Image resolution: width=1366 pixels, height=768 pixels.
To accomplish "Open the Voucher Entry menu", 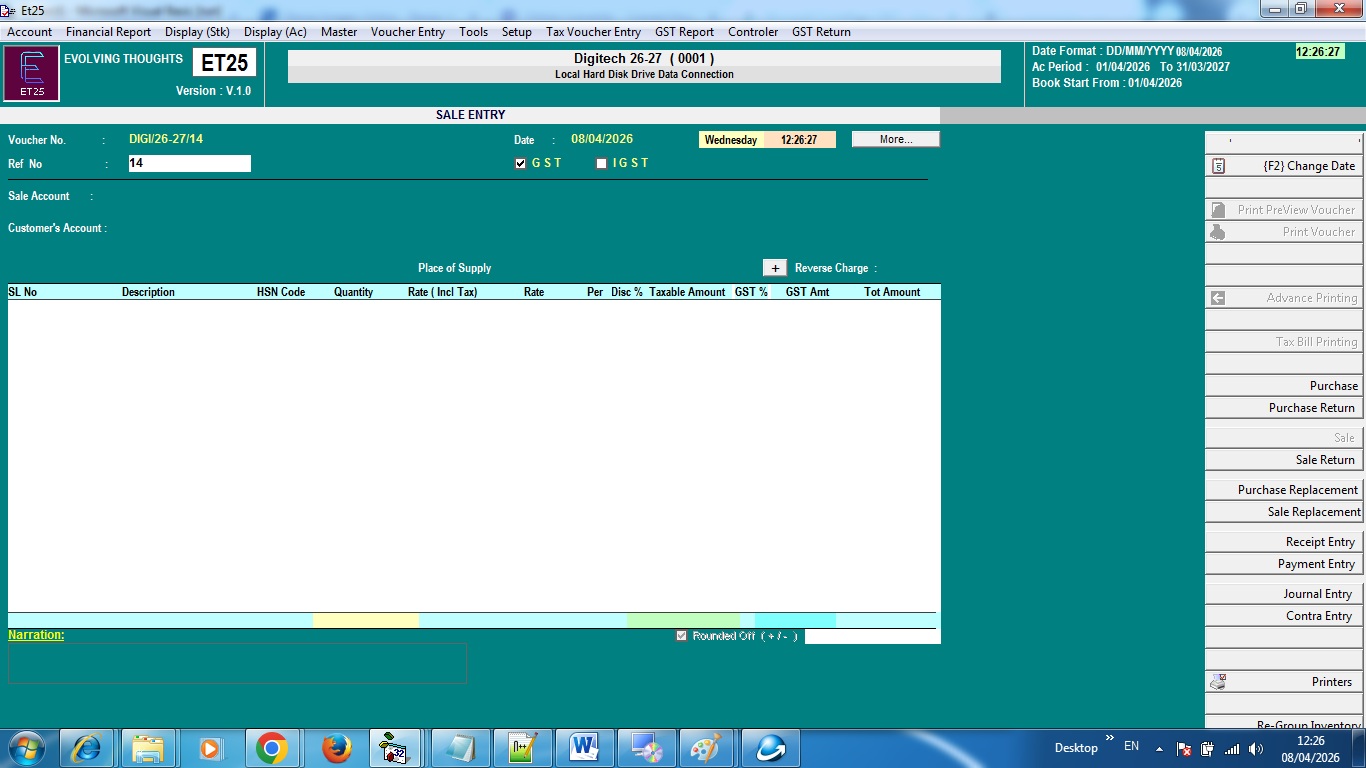I will (407, 32).
